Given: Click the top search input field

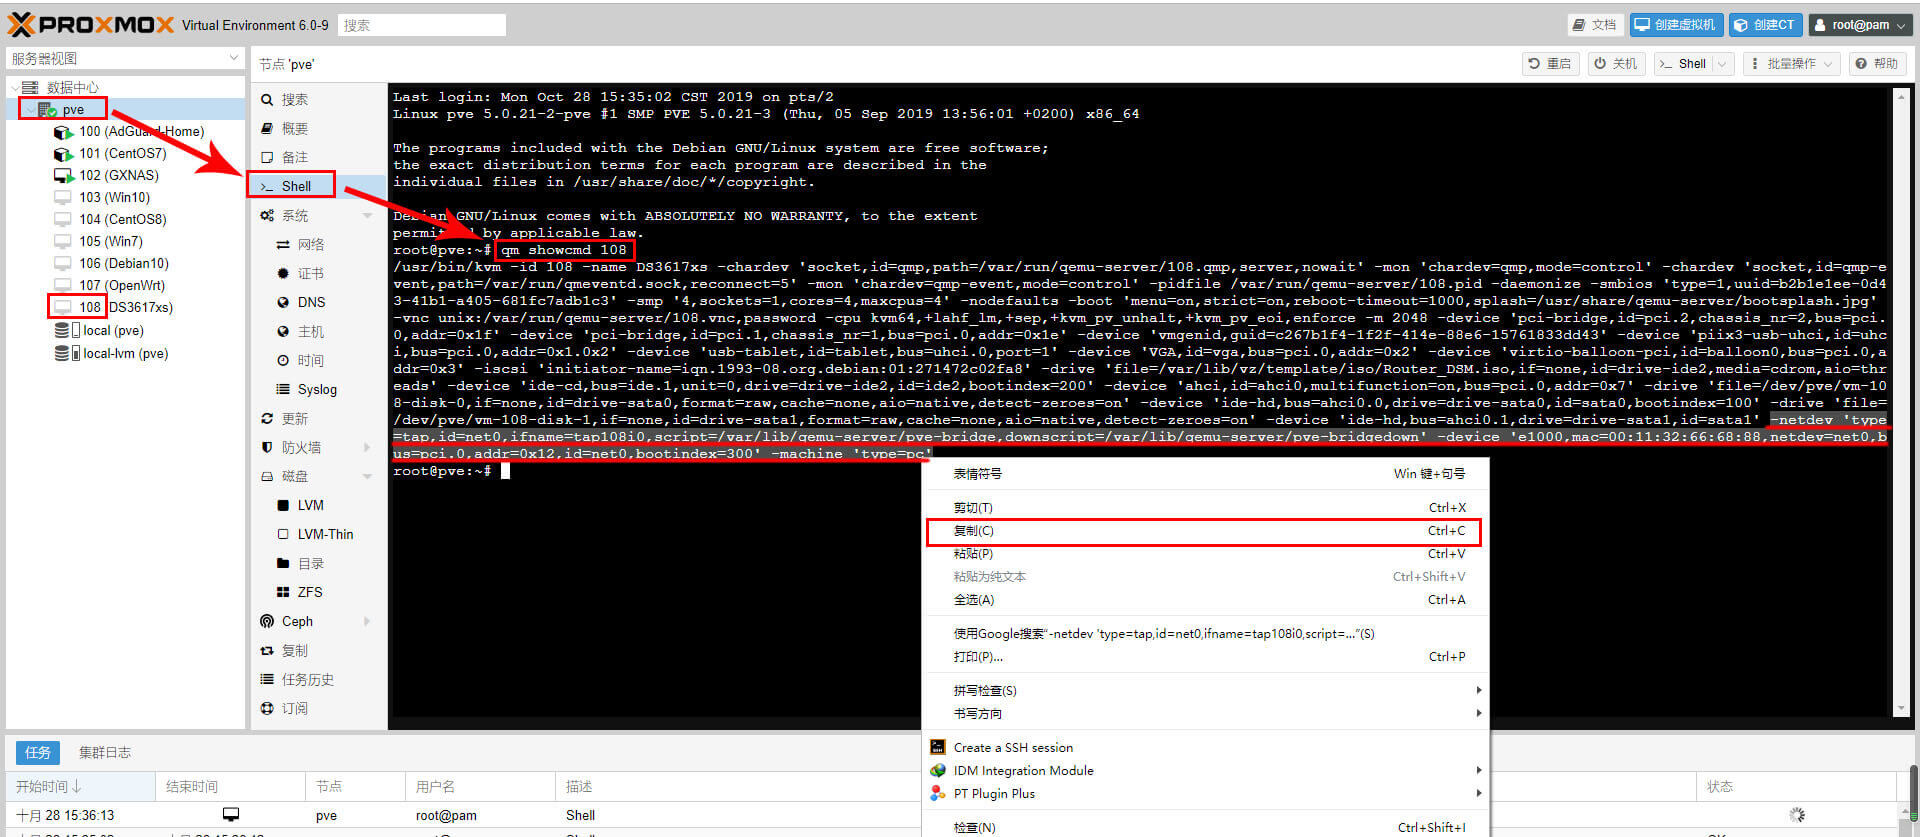Looking at the screenshot, I should [x=421, y=25].
